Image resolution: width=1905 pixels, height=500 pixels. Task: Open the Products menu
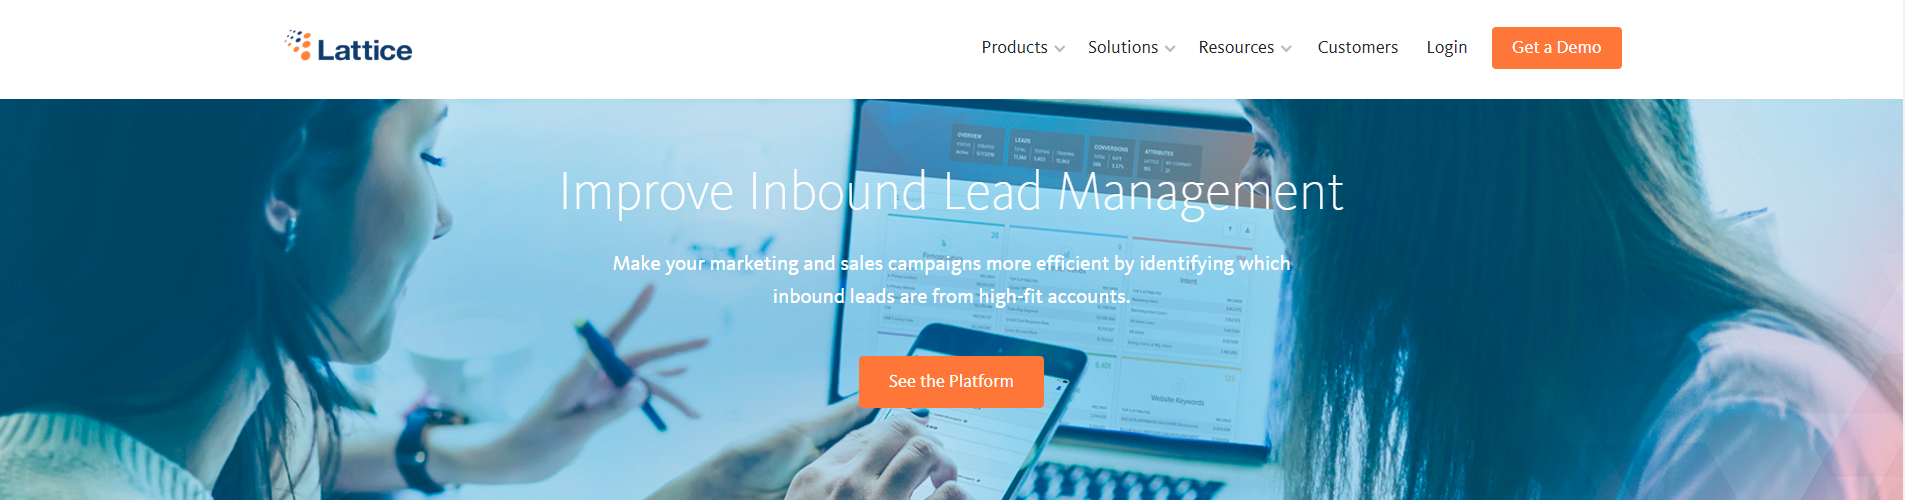click(x=1014, y=47)
